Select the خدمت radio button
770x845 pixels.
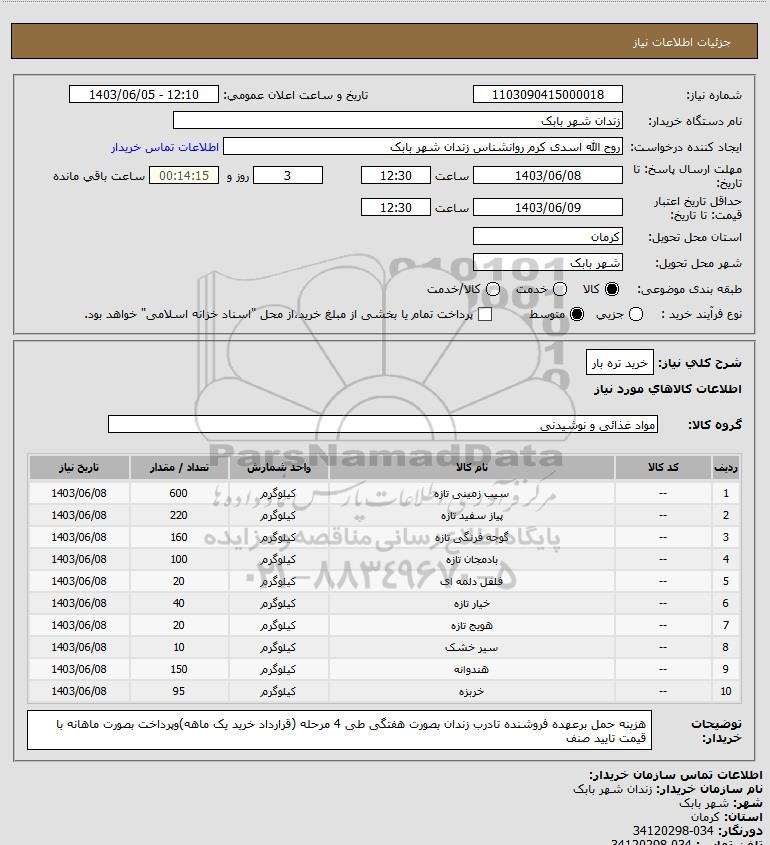click(560, 289)
